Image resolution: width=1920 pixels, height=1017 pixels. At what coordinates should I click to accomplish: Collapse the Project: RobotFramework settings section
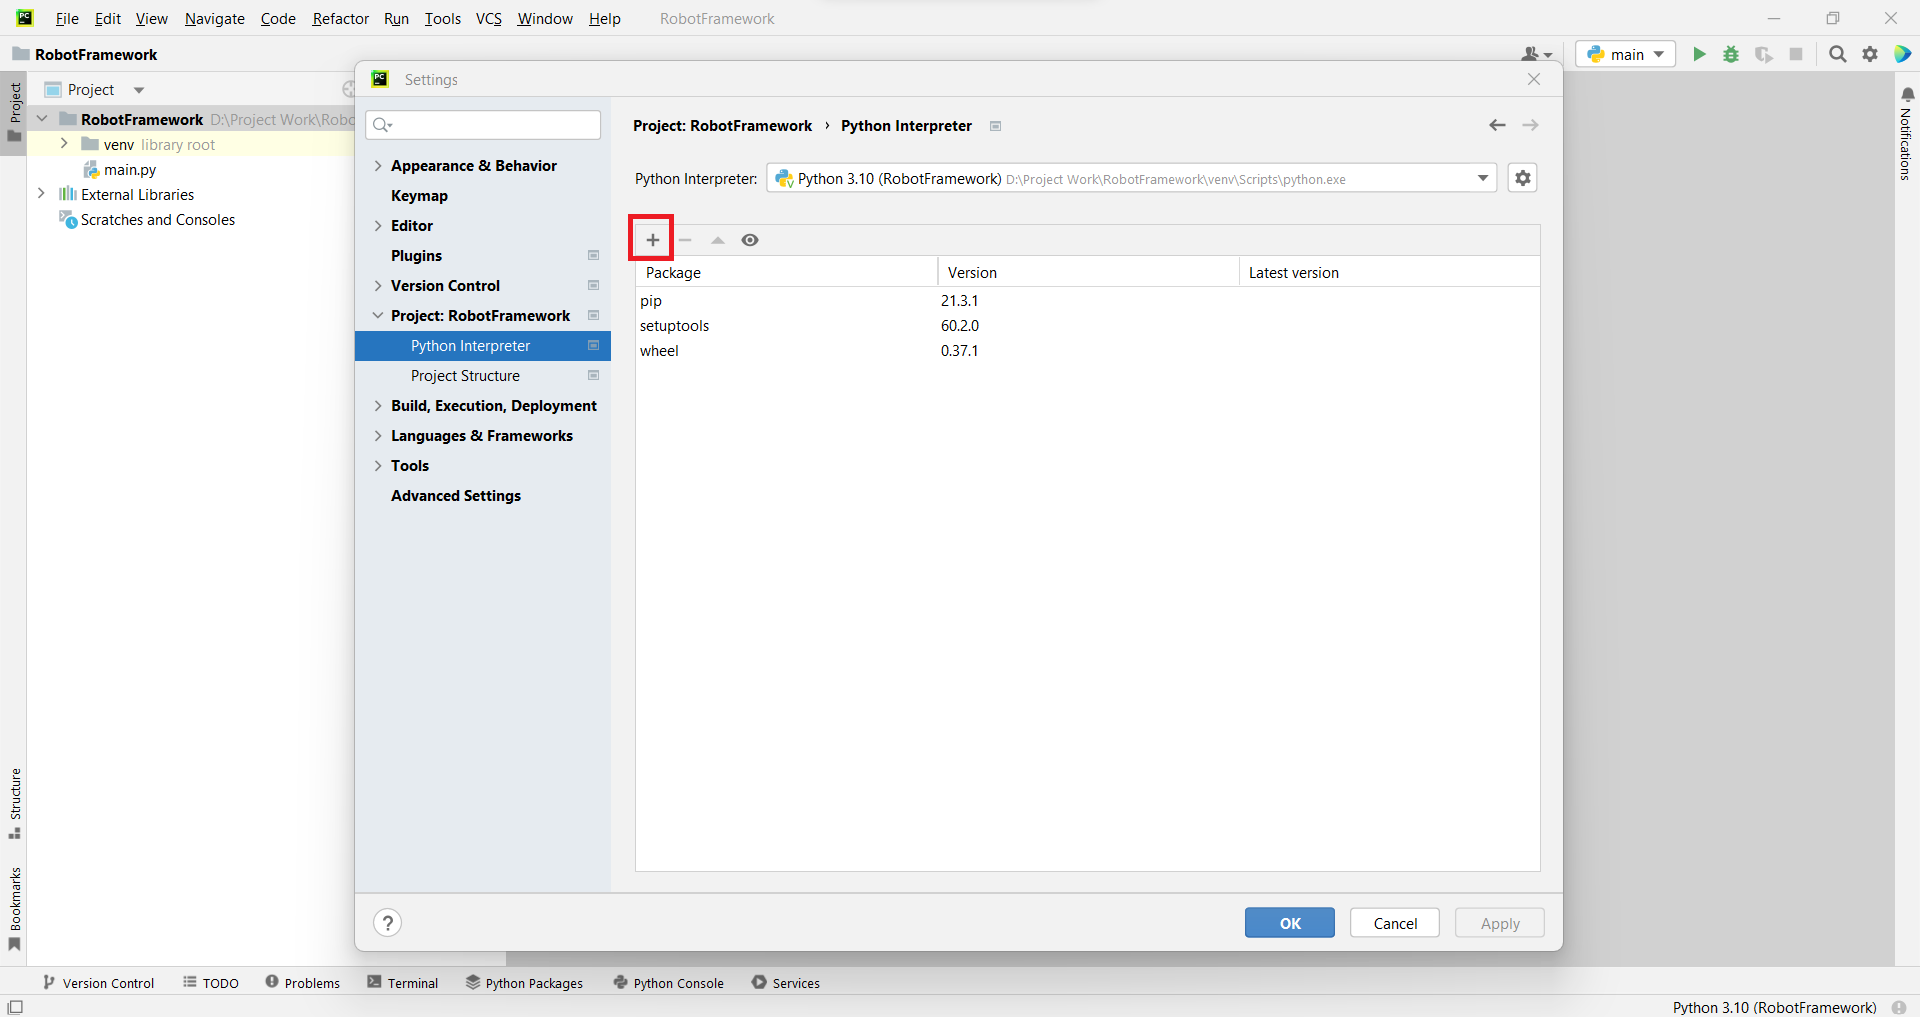click(378, 315)
